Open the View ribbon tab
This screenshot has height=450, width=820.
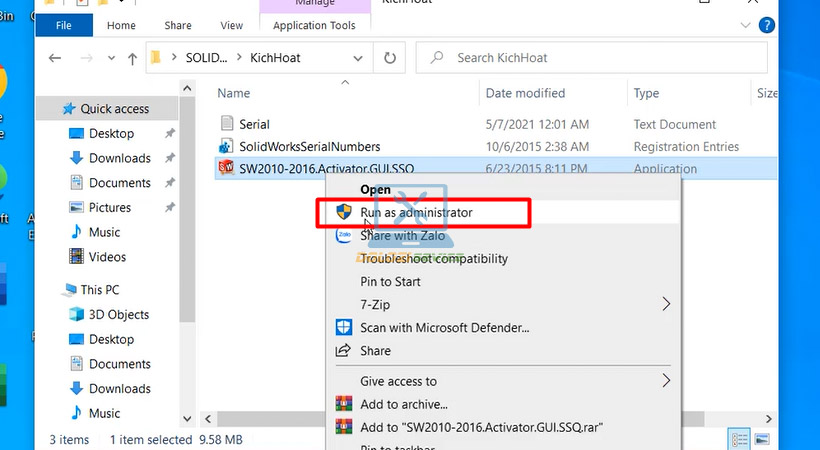click(x=231, y=25)
